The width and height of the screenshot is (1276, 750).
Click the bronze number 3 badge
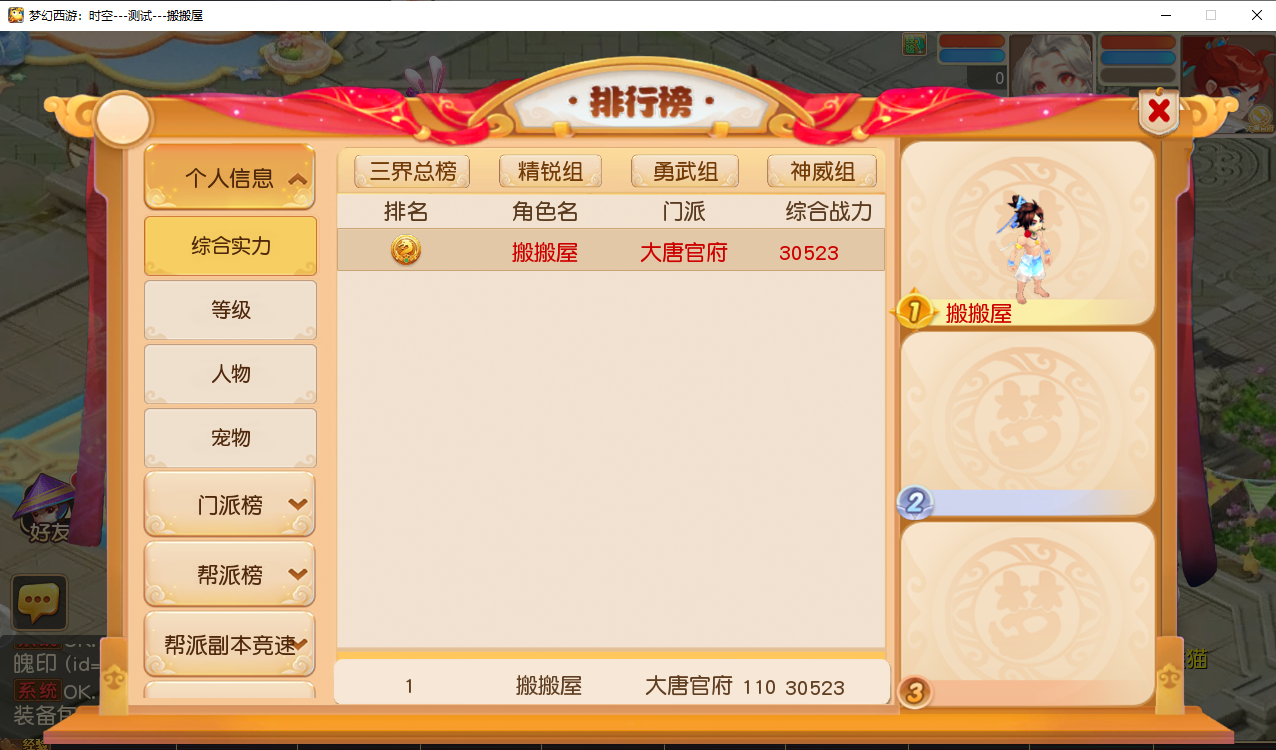tap(915, 691)
